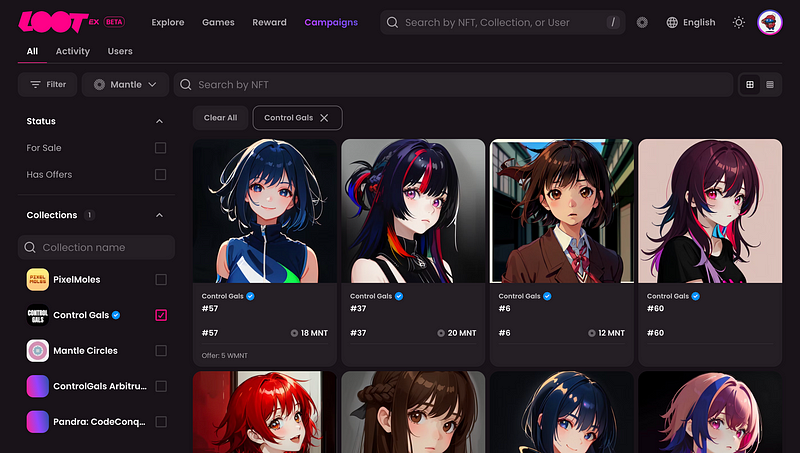Open NFT #37 black and red hair thumbnail
This screenshot has height=453, width=800.
click(413, 211)
